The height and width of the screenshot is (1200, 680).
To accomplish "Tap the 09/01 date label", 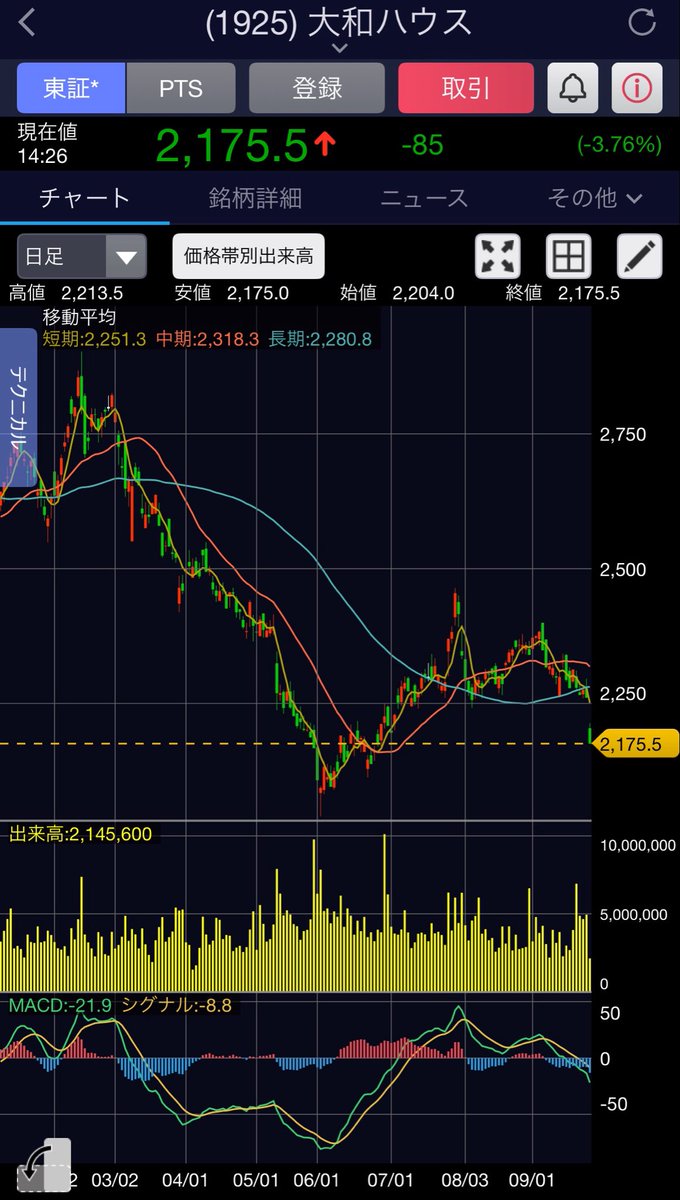I will tap(532, 1180).
